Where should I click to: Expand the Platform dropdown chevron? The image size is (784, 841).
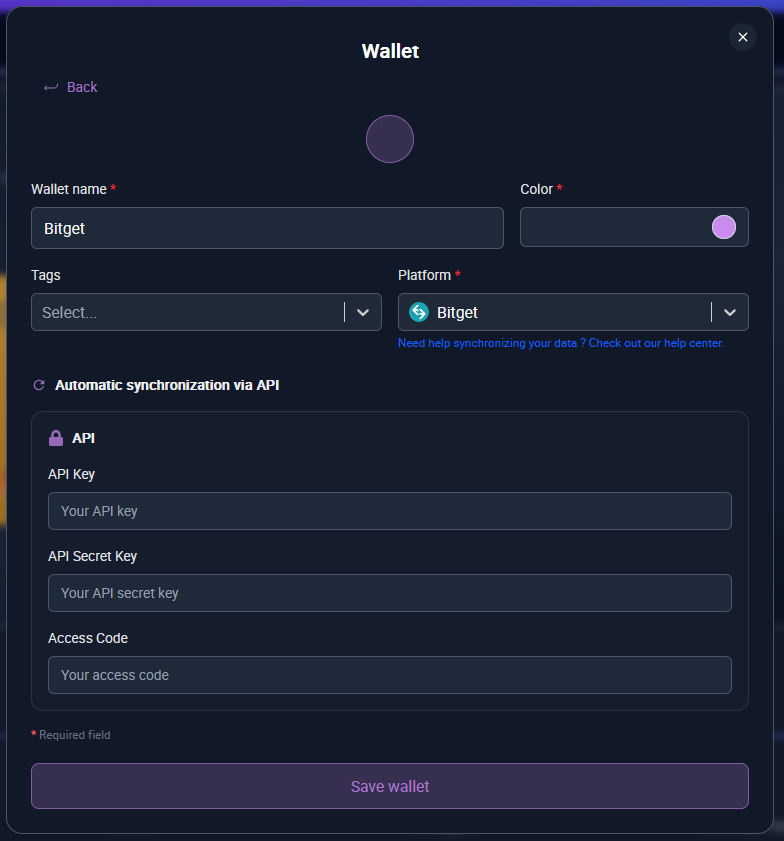(730, 312)
